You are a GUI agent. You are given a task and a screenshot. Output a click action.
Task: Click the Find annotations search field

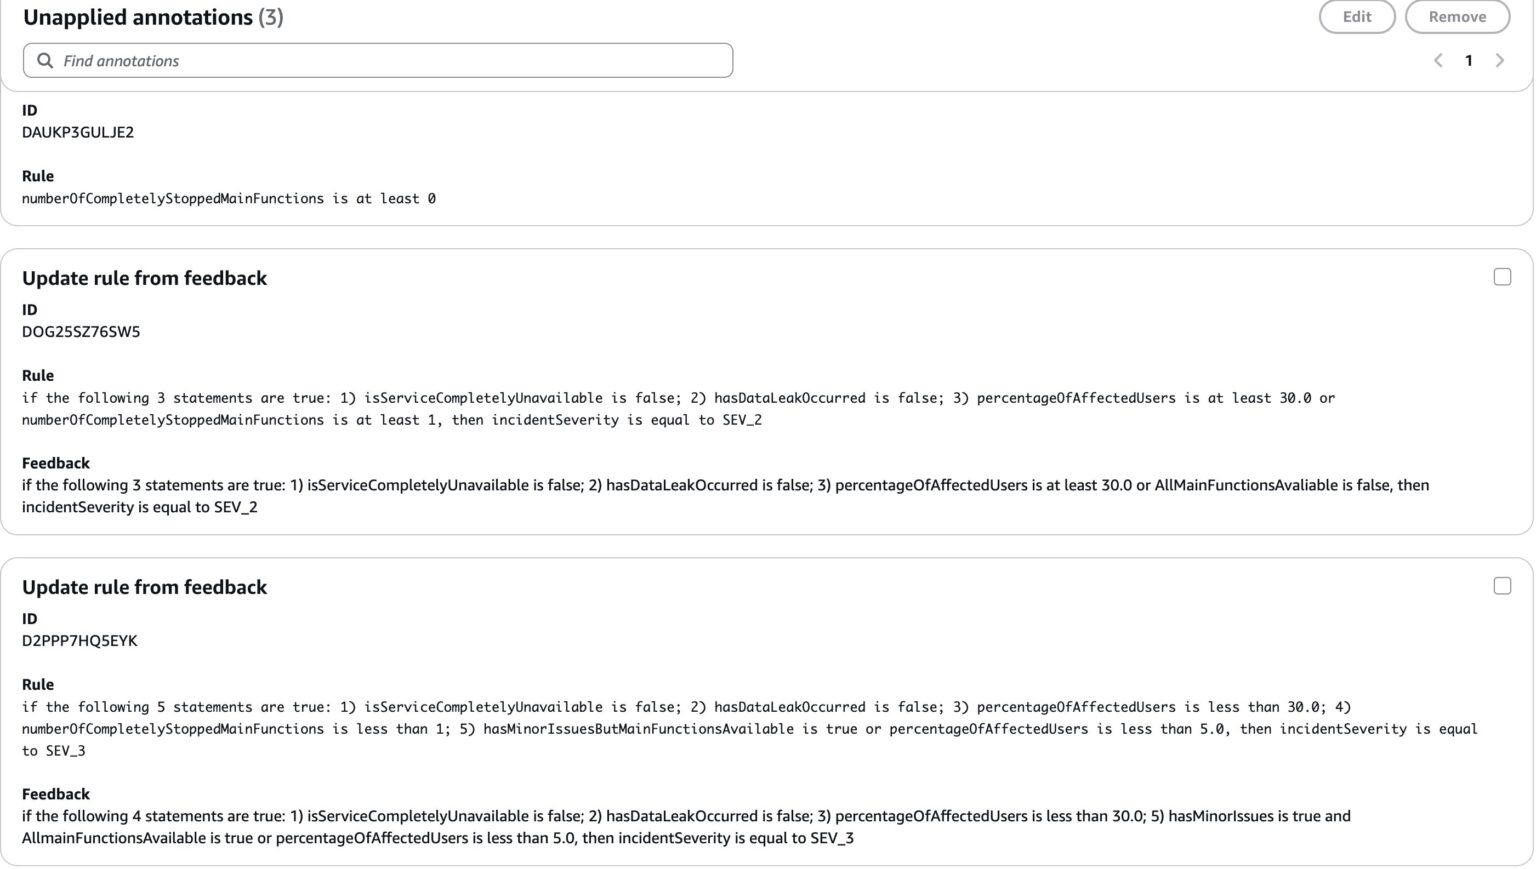click(x=380, y=61)
